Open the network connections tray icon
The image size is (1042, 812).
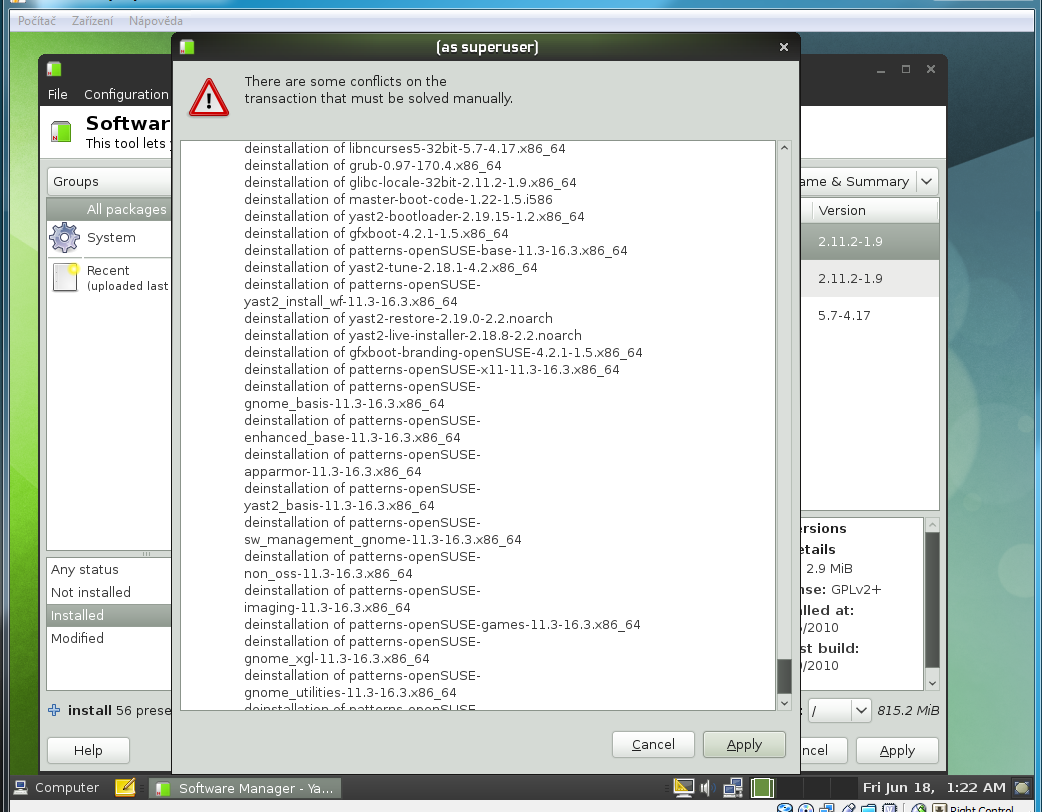click(x=733, y=788)
